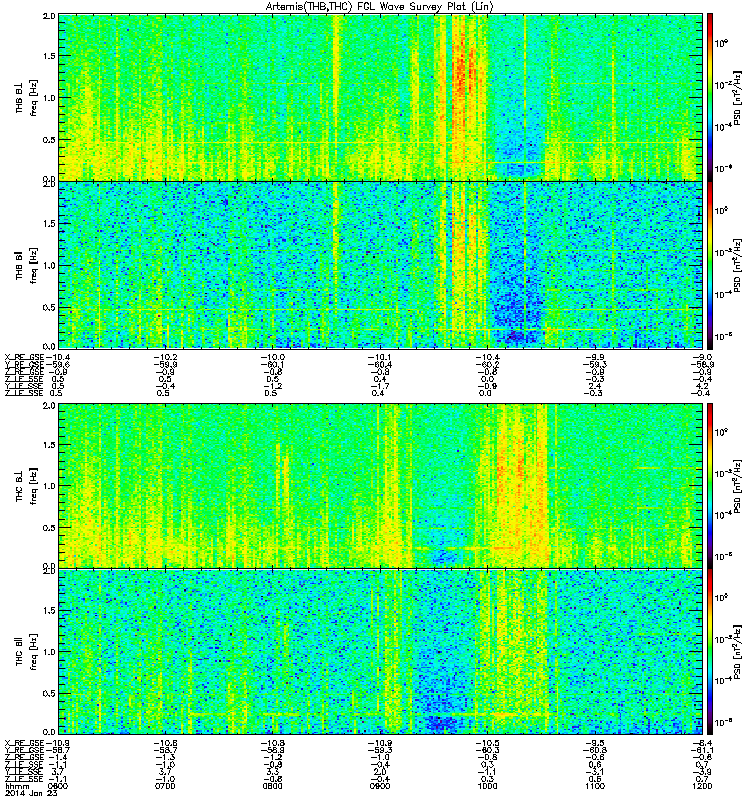Click the THC ephemeris X_RE_GSE value '-8.4'
Image resolution: width=750 pixels, height=800 pixels.
coord(702,743)
